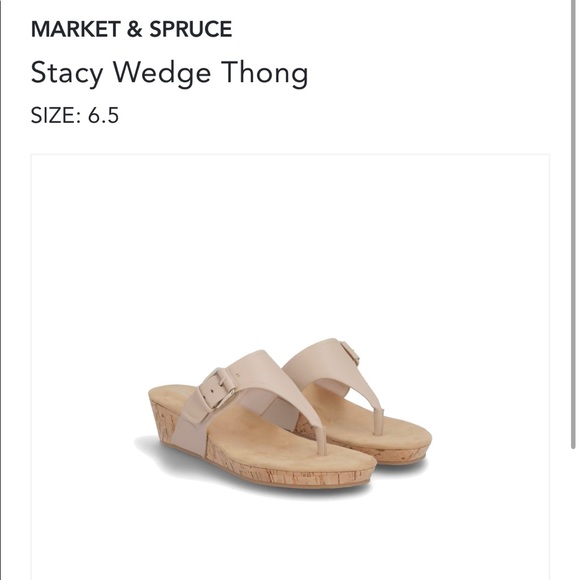Select the SIZE: 6.5 label
580x580 pixels.
[75, 115]
